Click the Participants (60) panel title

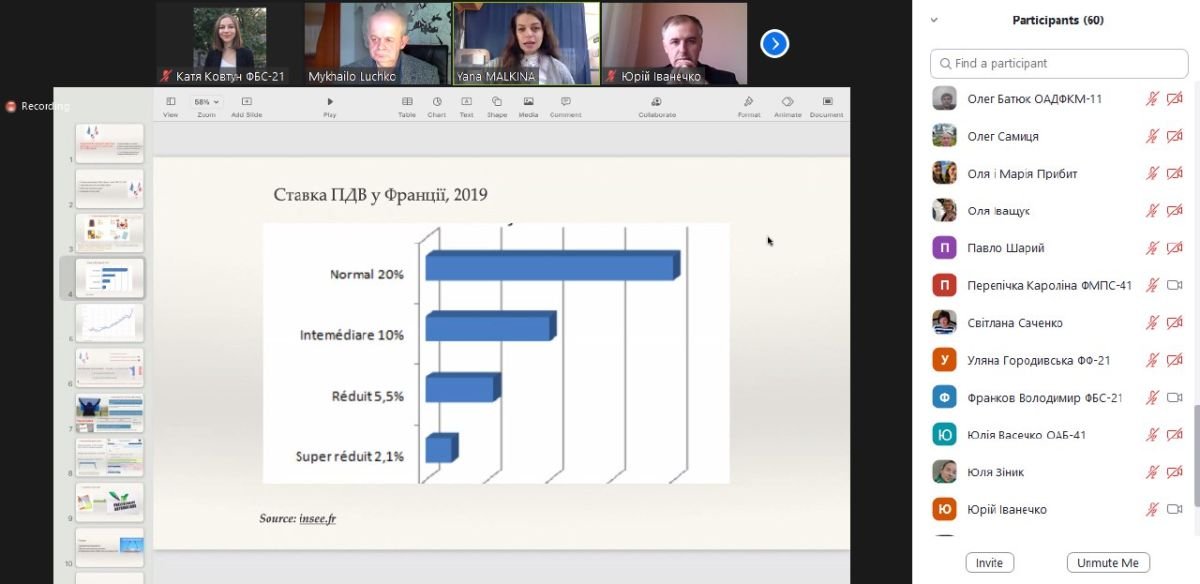pyautogui.click(x=1058, y=20)
